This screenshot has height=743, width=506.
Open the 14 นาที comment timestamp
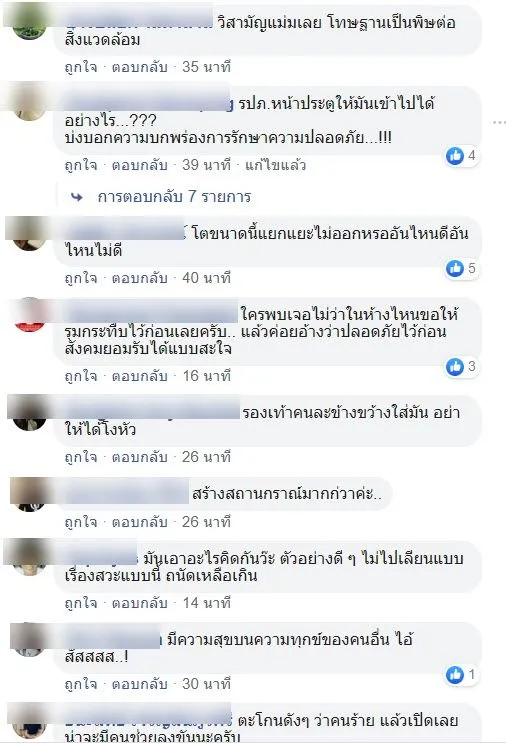tap(206, 603)
